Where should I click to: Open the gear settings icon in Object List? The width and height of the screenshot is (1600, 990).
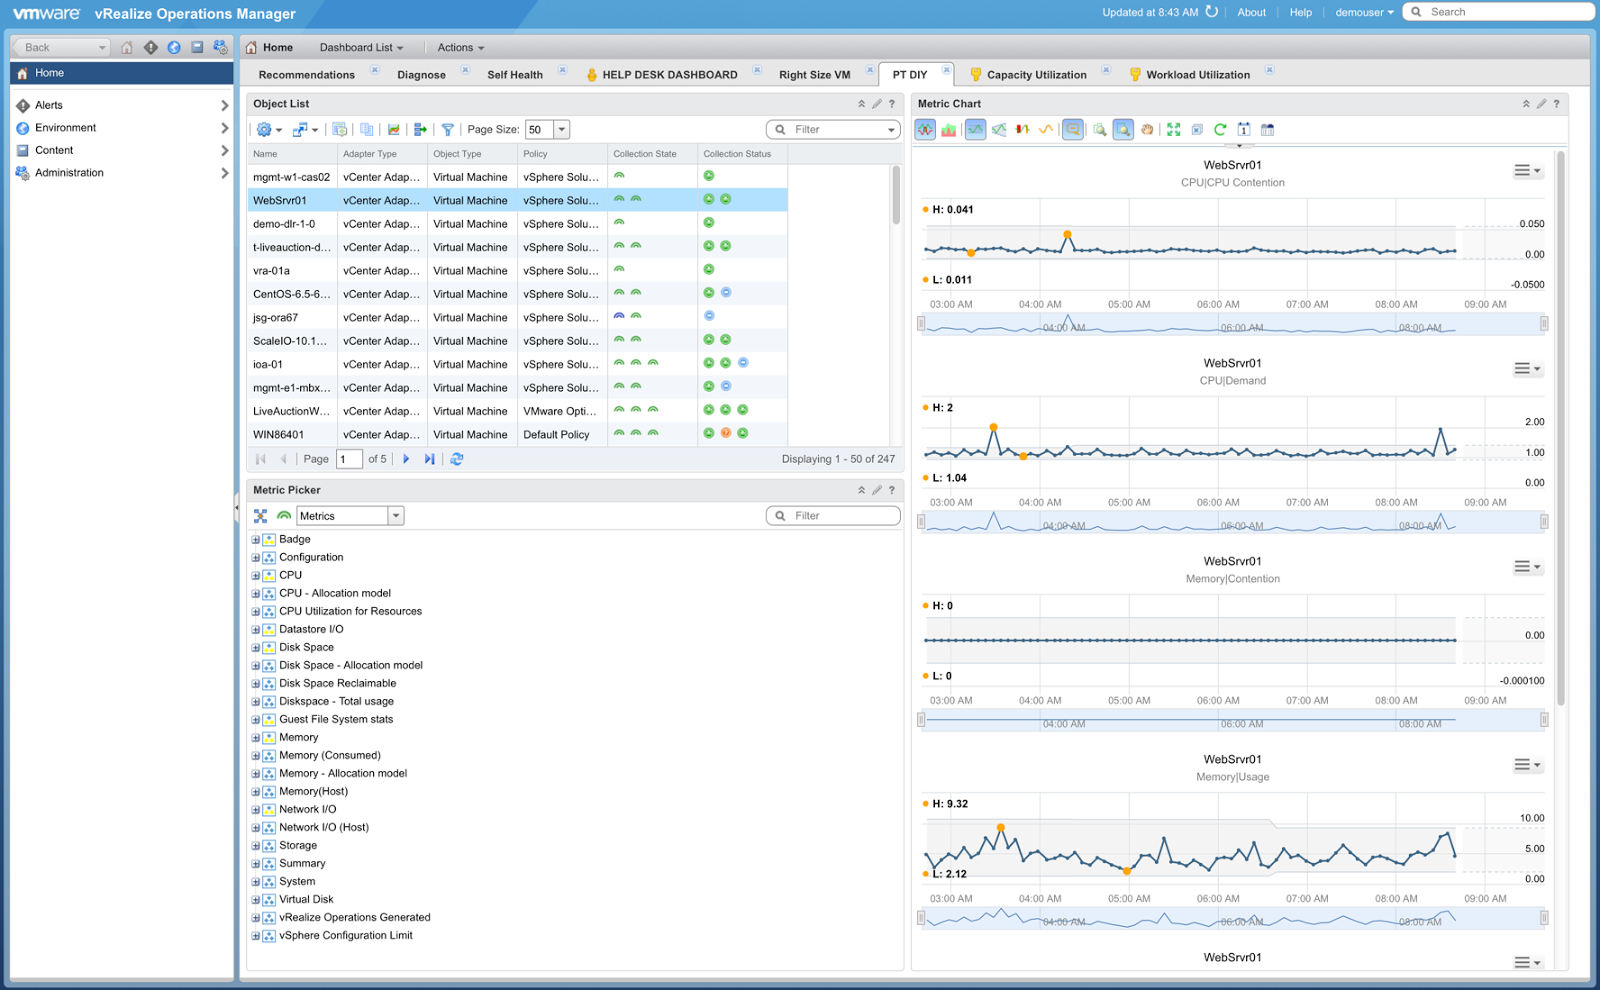(263, 129)
